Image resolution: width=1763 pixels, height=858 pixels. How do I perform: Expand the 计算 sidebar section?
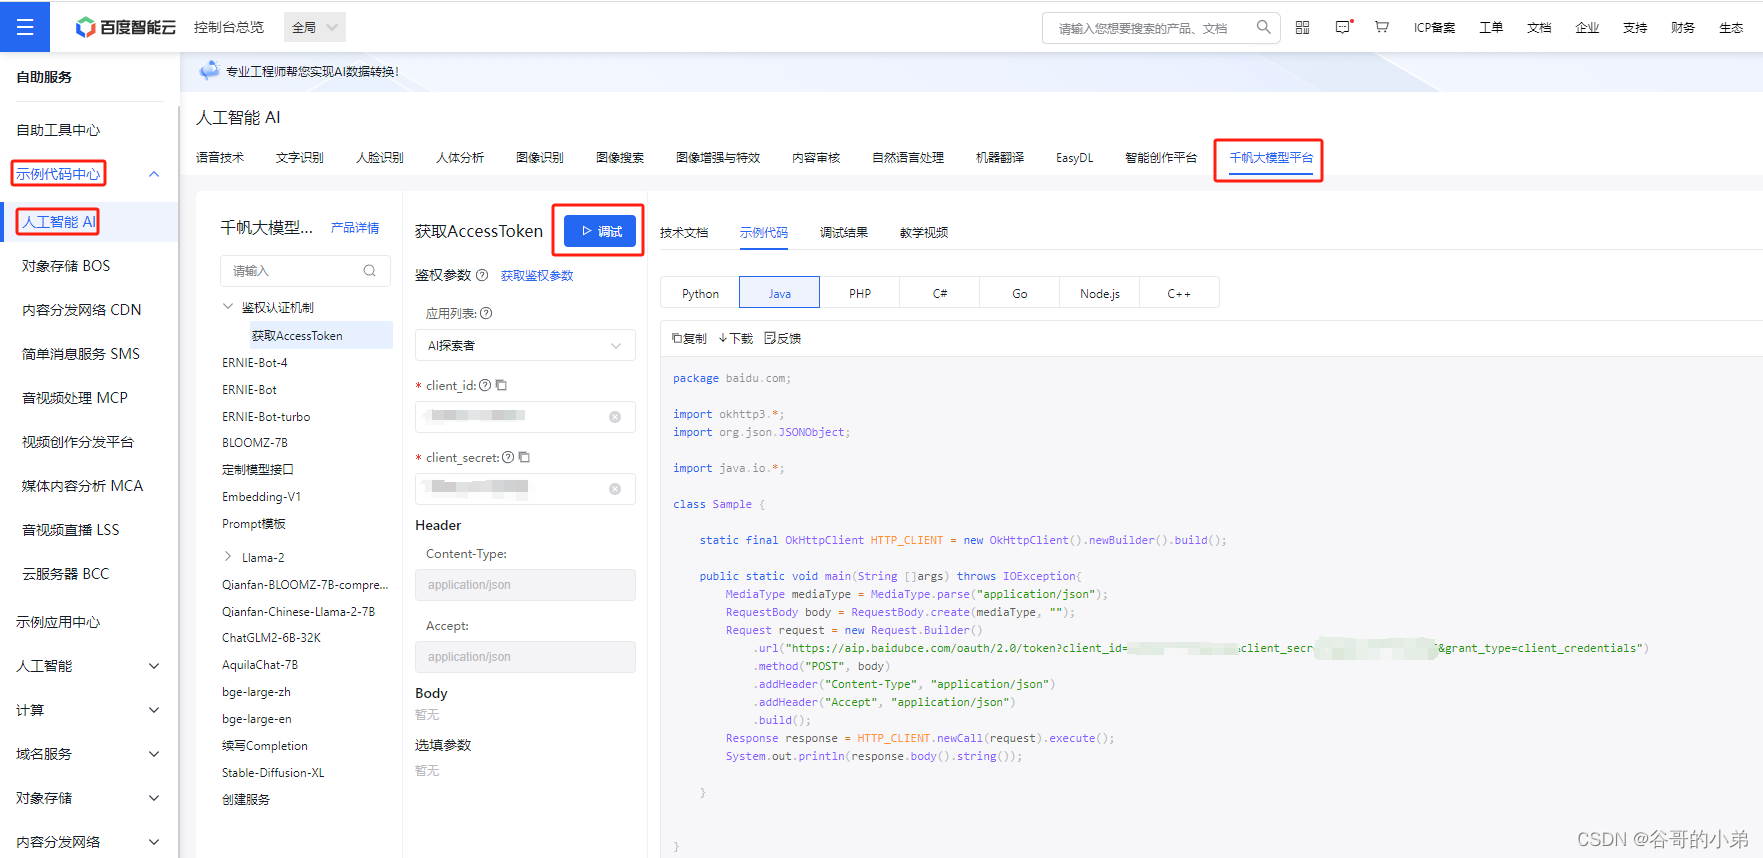point(154,710)
